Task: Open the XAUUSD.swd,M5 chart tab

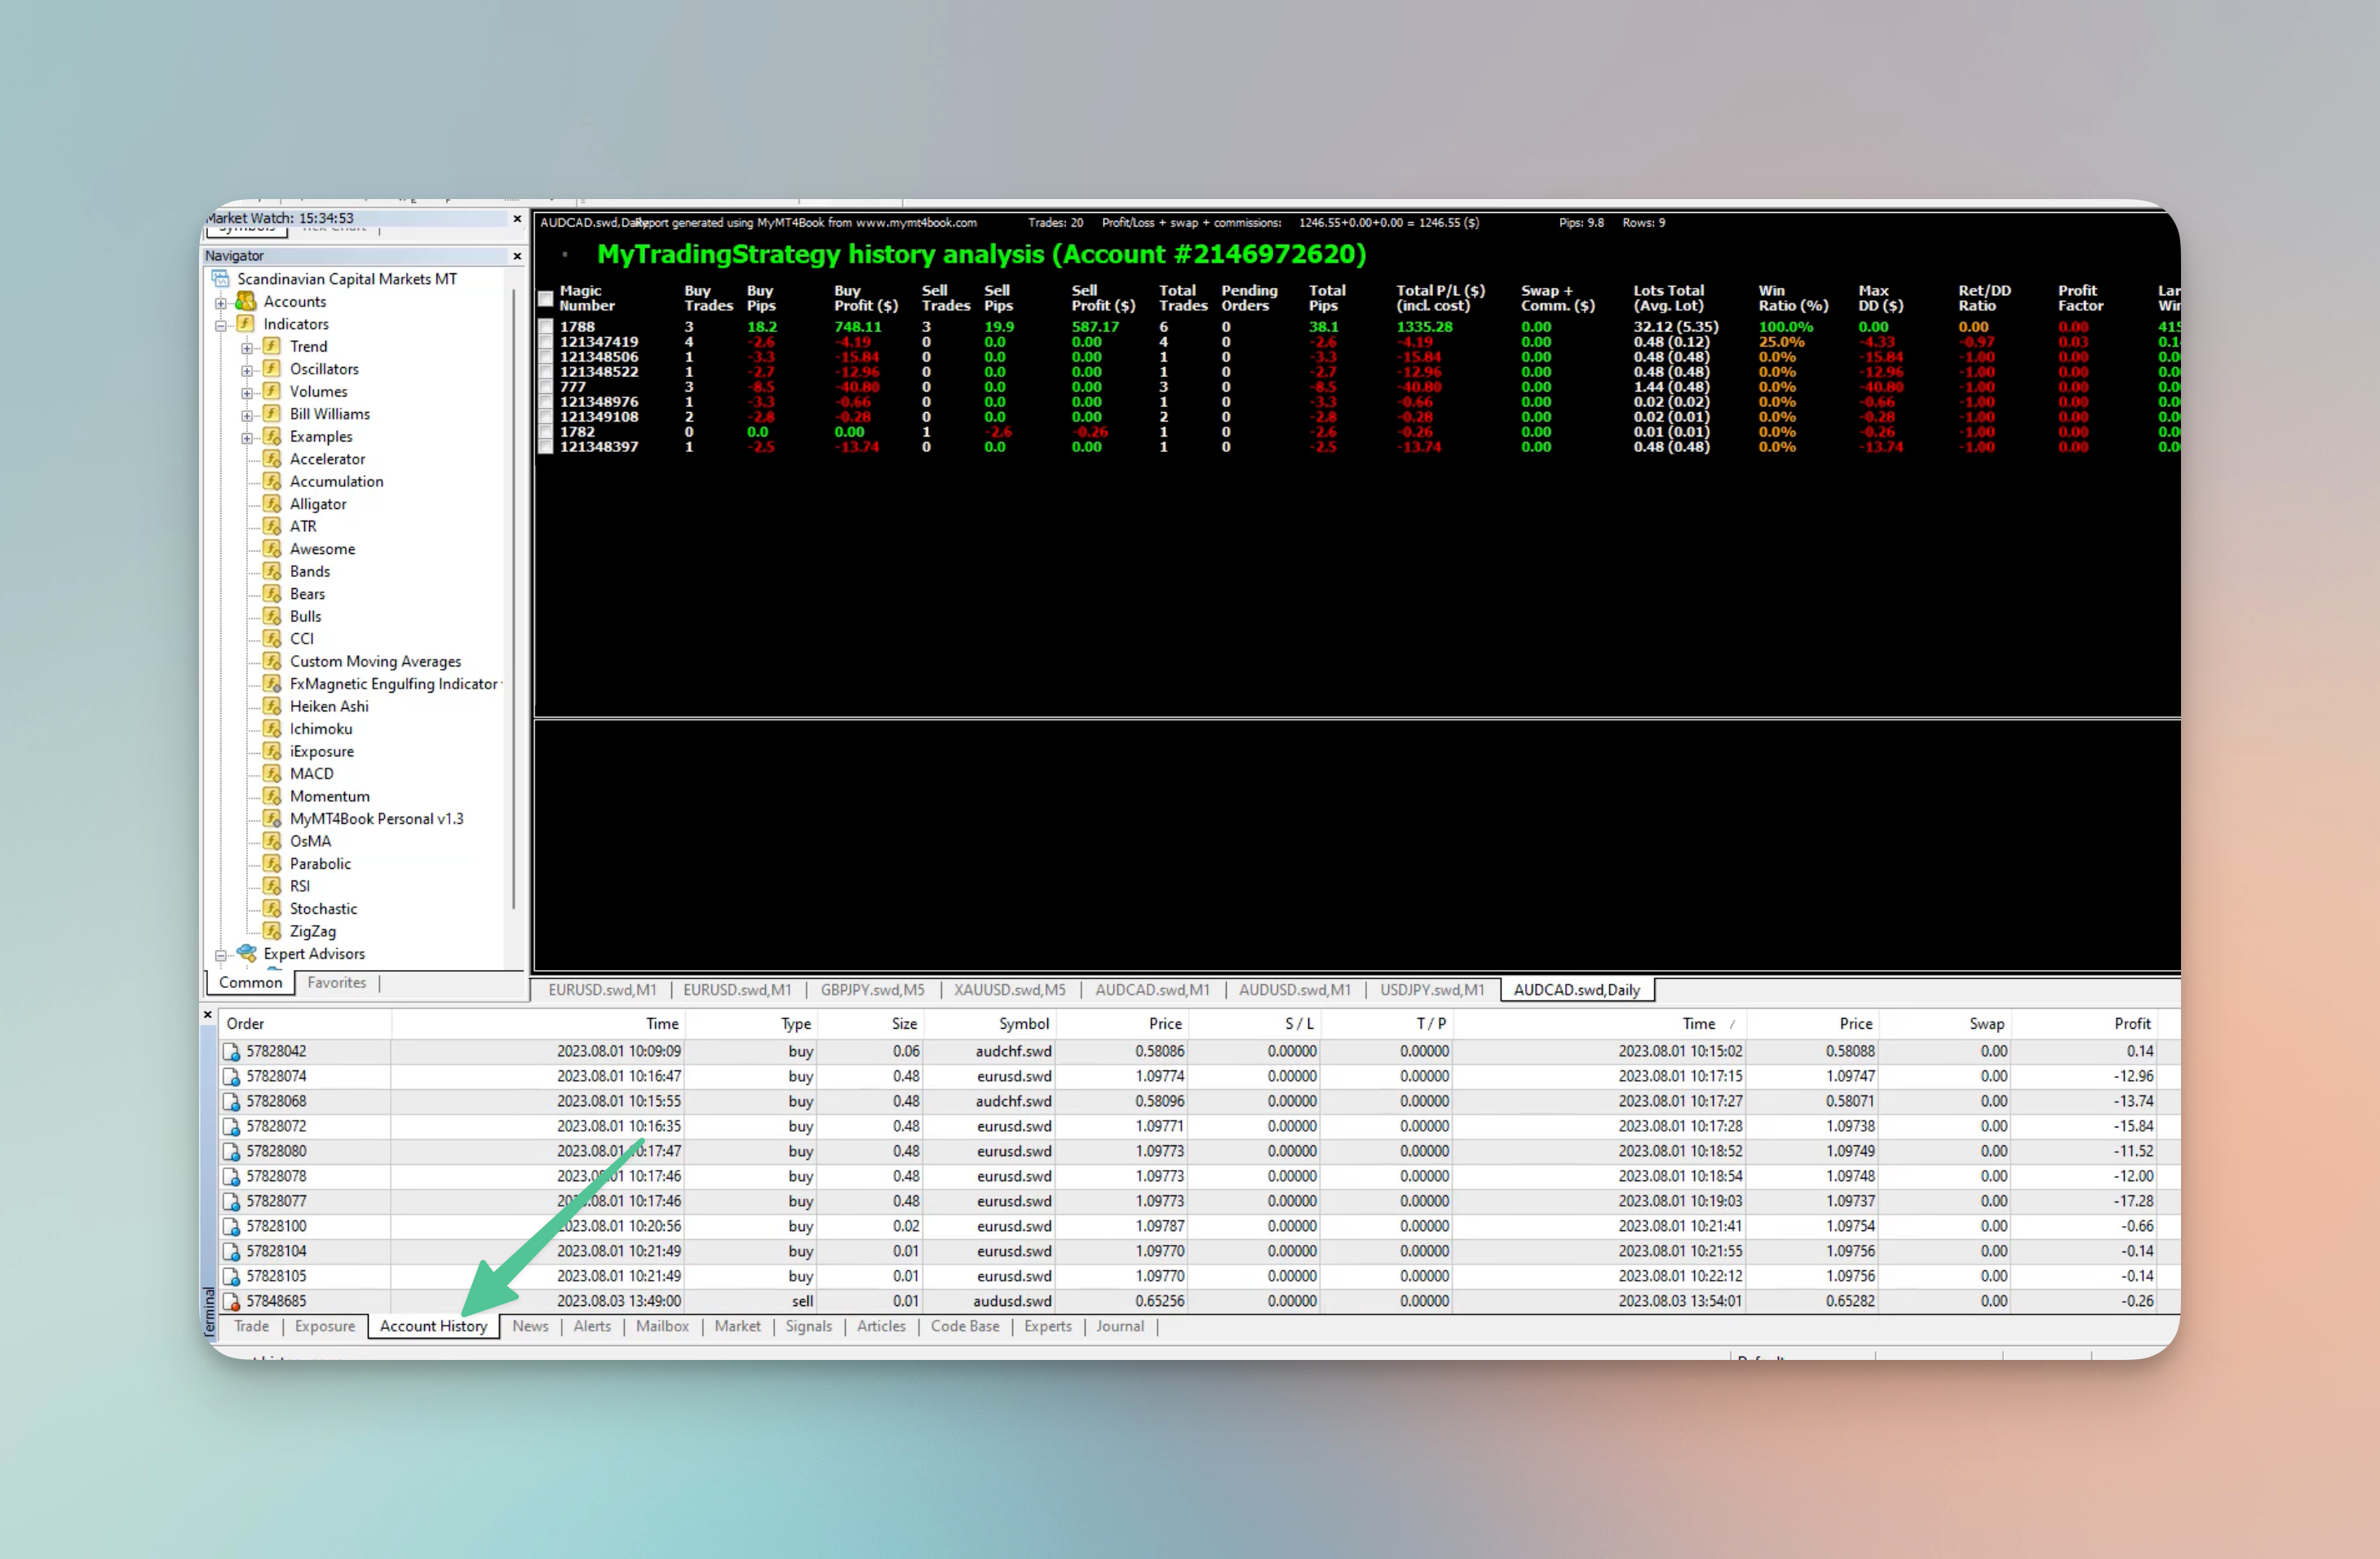Action: (x=1009, y=990)
